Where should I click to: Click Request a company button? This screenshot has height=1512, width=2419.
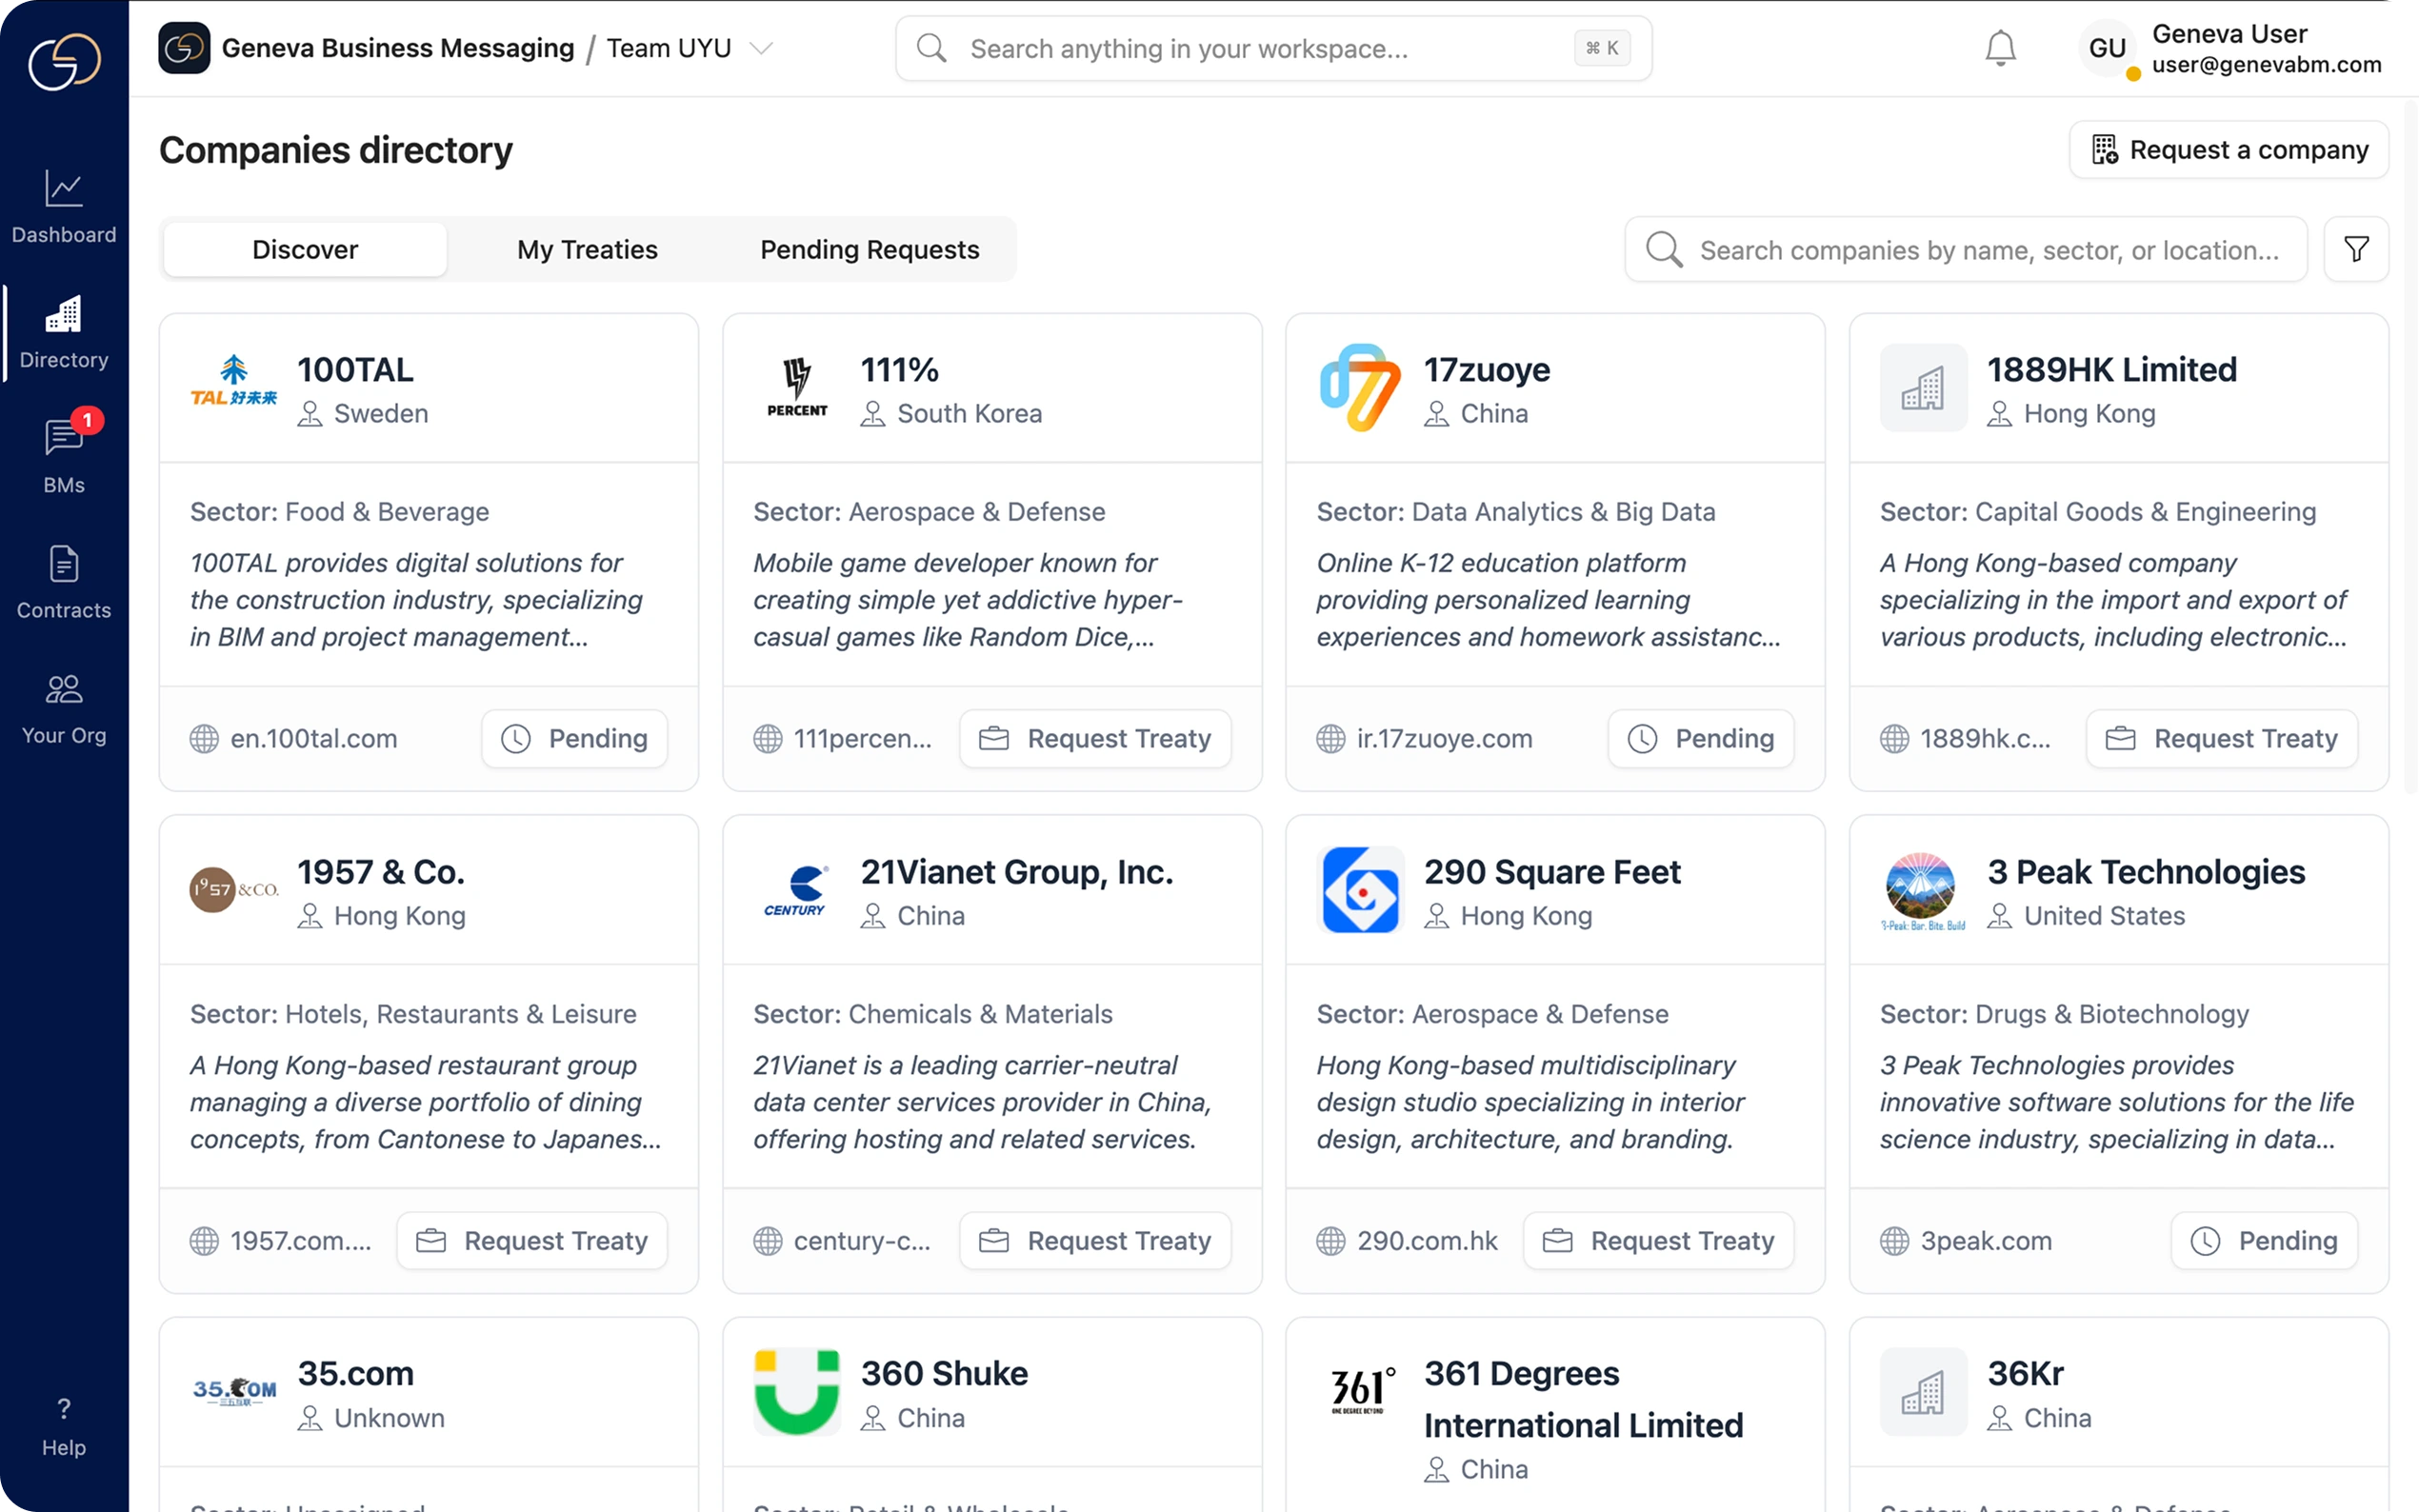click(2228, 149)
